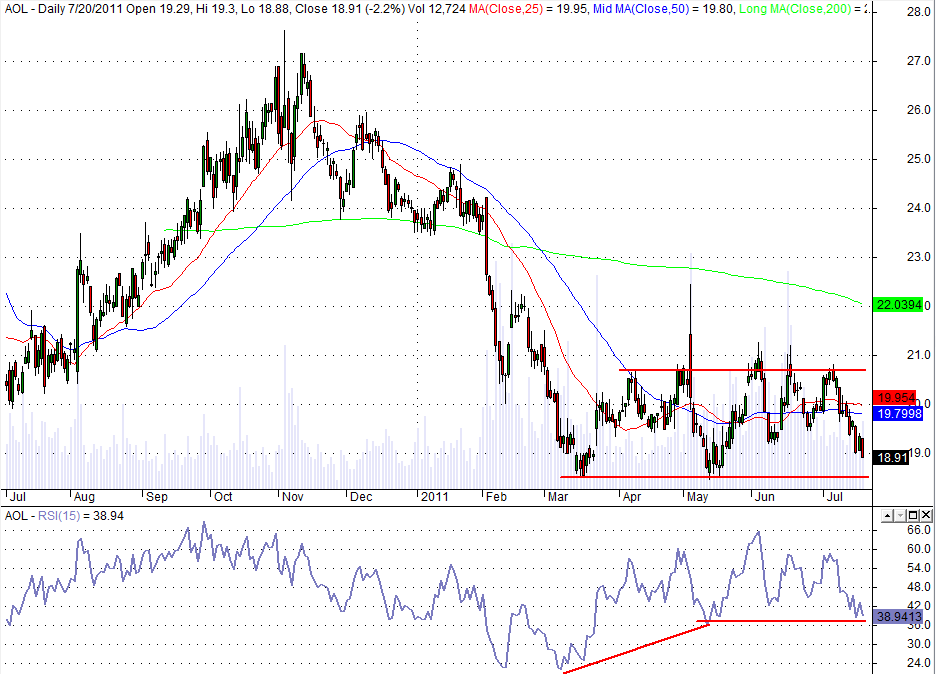This screenshot has height=674, width=936.
Task: Click the "Oct" date axis label
Action: (x=223, y=497)
